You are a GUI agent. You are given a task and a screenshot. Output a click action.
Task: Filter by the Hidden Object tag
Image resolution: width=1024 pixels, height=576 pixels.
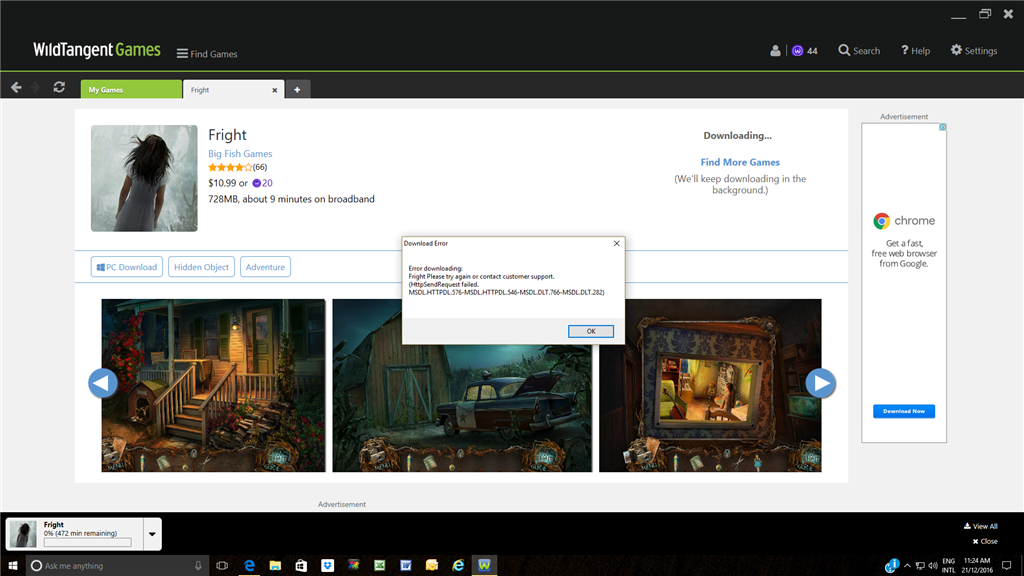pyautogui.click(x=201, y=266)
